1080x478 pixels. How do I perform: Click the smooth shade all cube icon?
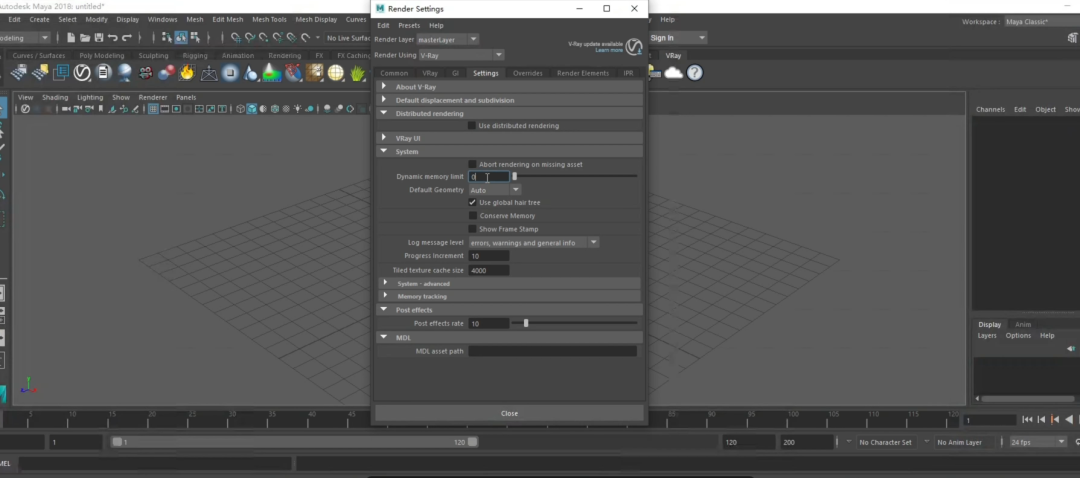point(252,109)
